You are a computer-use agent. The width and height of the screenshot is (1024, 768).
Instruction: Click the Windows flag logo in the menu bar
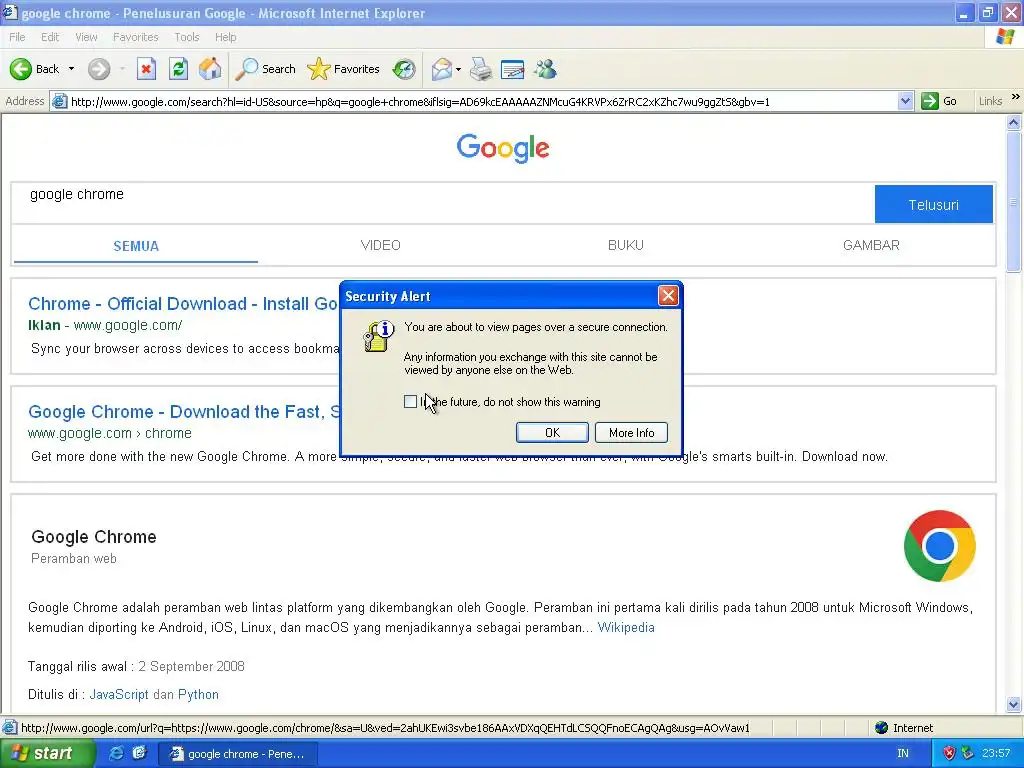[1005, 37]
